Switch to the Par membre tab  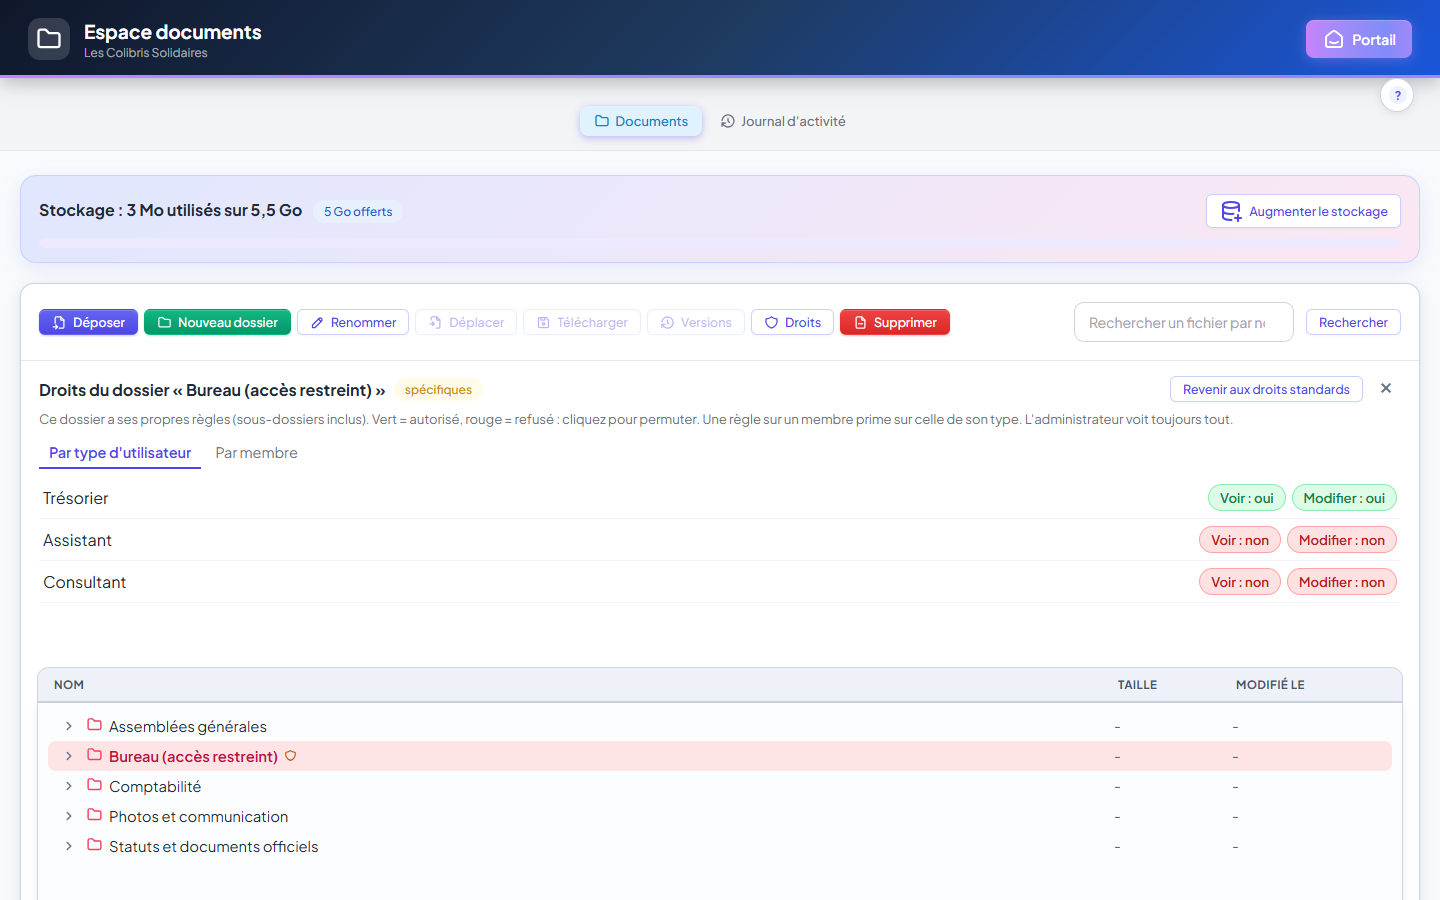(x=256, y=453)
